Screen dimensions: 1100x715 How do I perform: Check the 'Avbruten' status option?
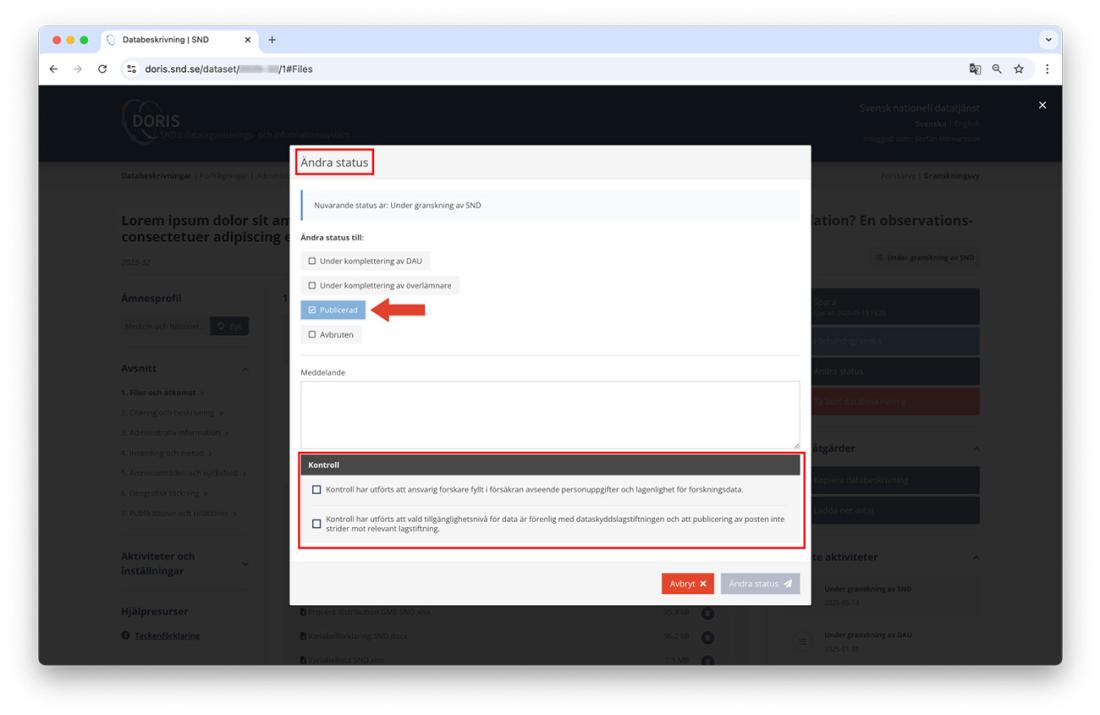pos(331,335)
